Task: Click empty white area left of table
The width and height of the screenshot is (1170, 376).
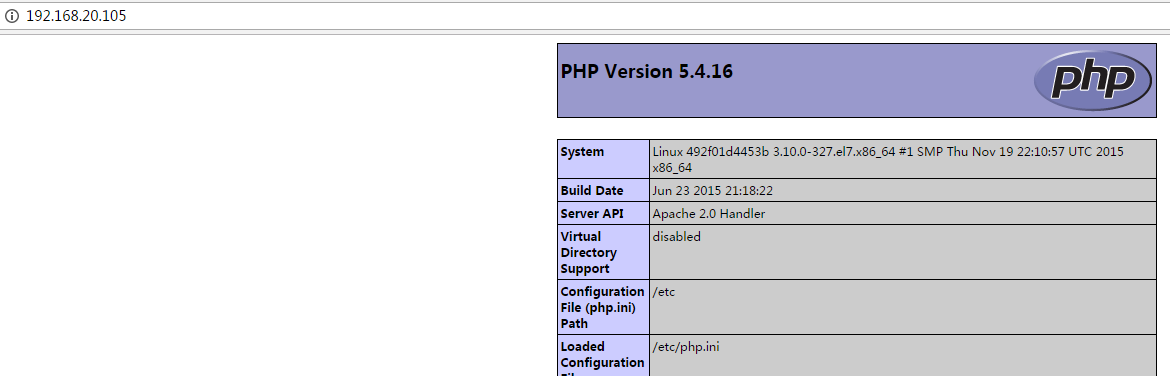Action: (x=276, y=209)
